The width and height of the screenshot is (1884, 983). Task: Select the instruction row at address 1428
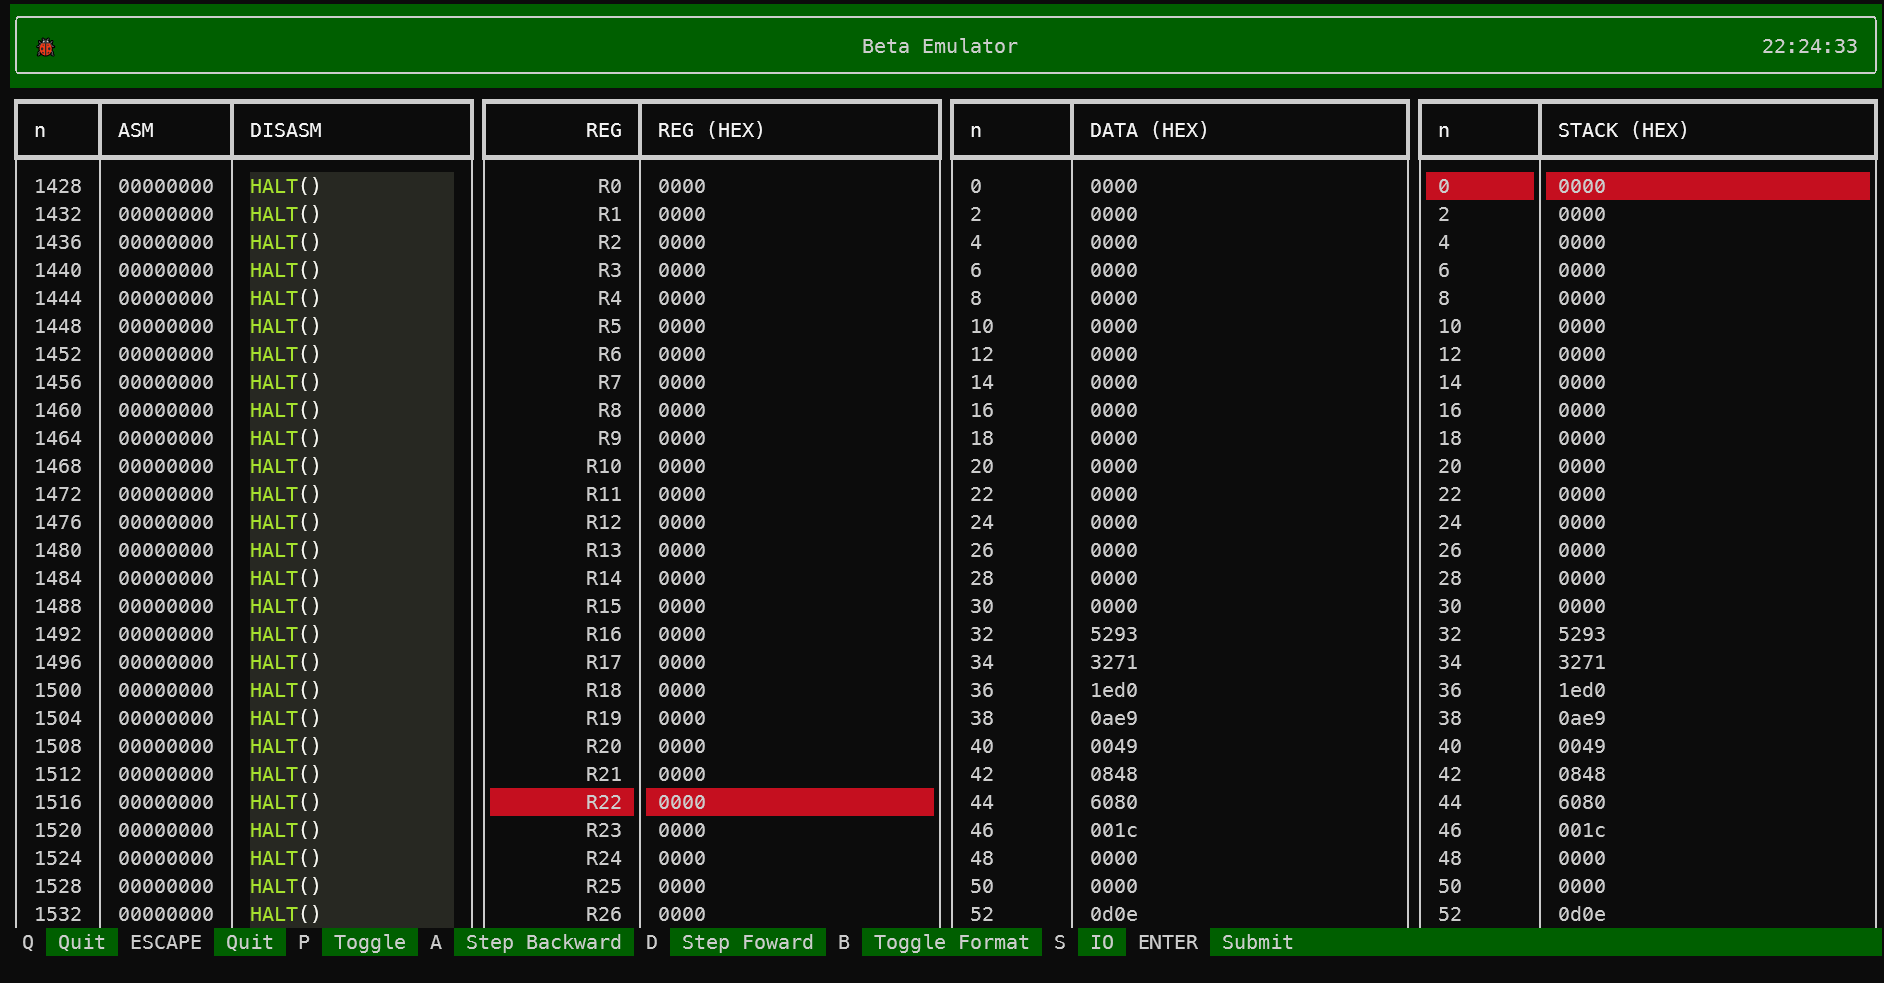(240, 186)
